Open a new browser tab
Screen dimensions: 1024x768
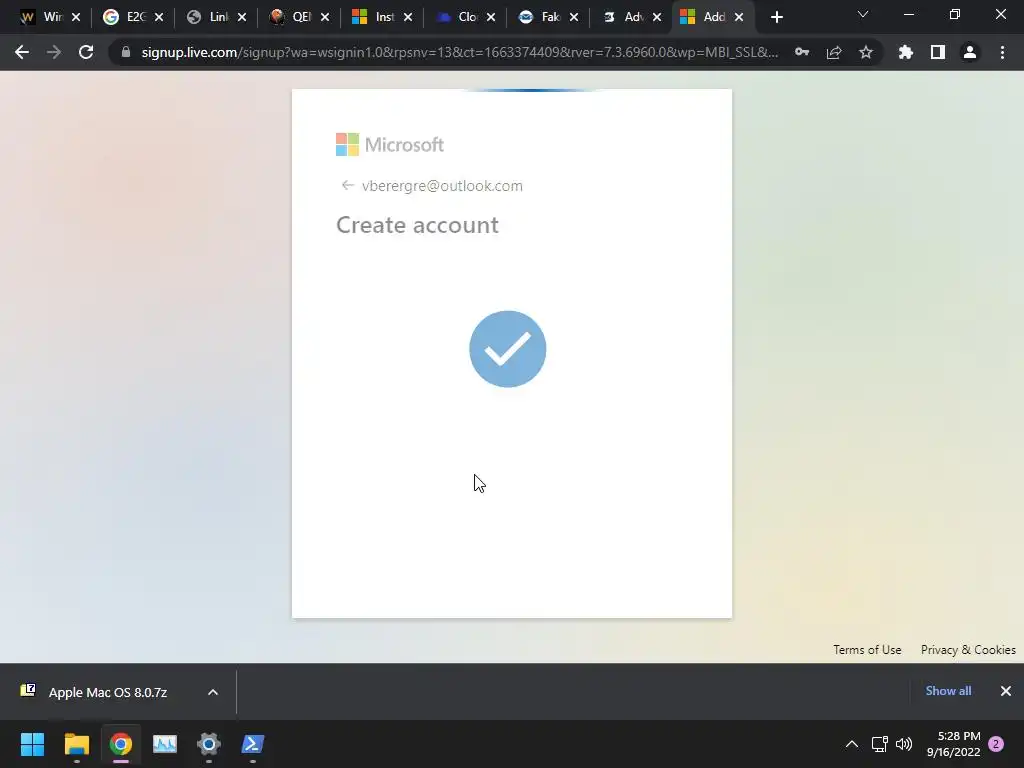tap(776, 17)
